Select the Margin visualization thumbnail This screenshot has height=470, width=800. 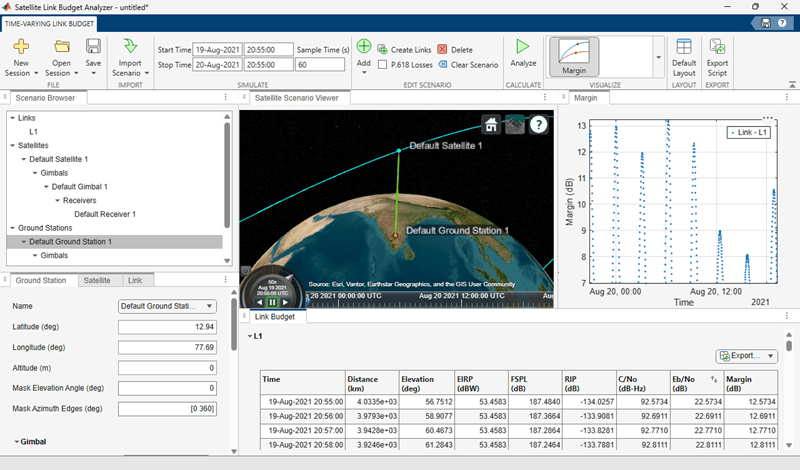574,57
